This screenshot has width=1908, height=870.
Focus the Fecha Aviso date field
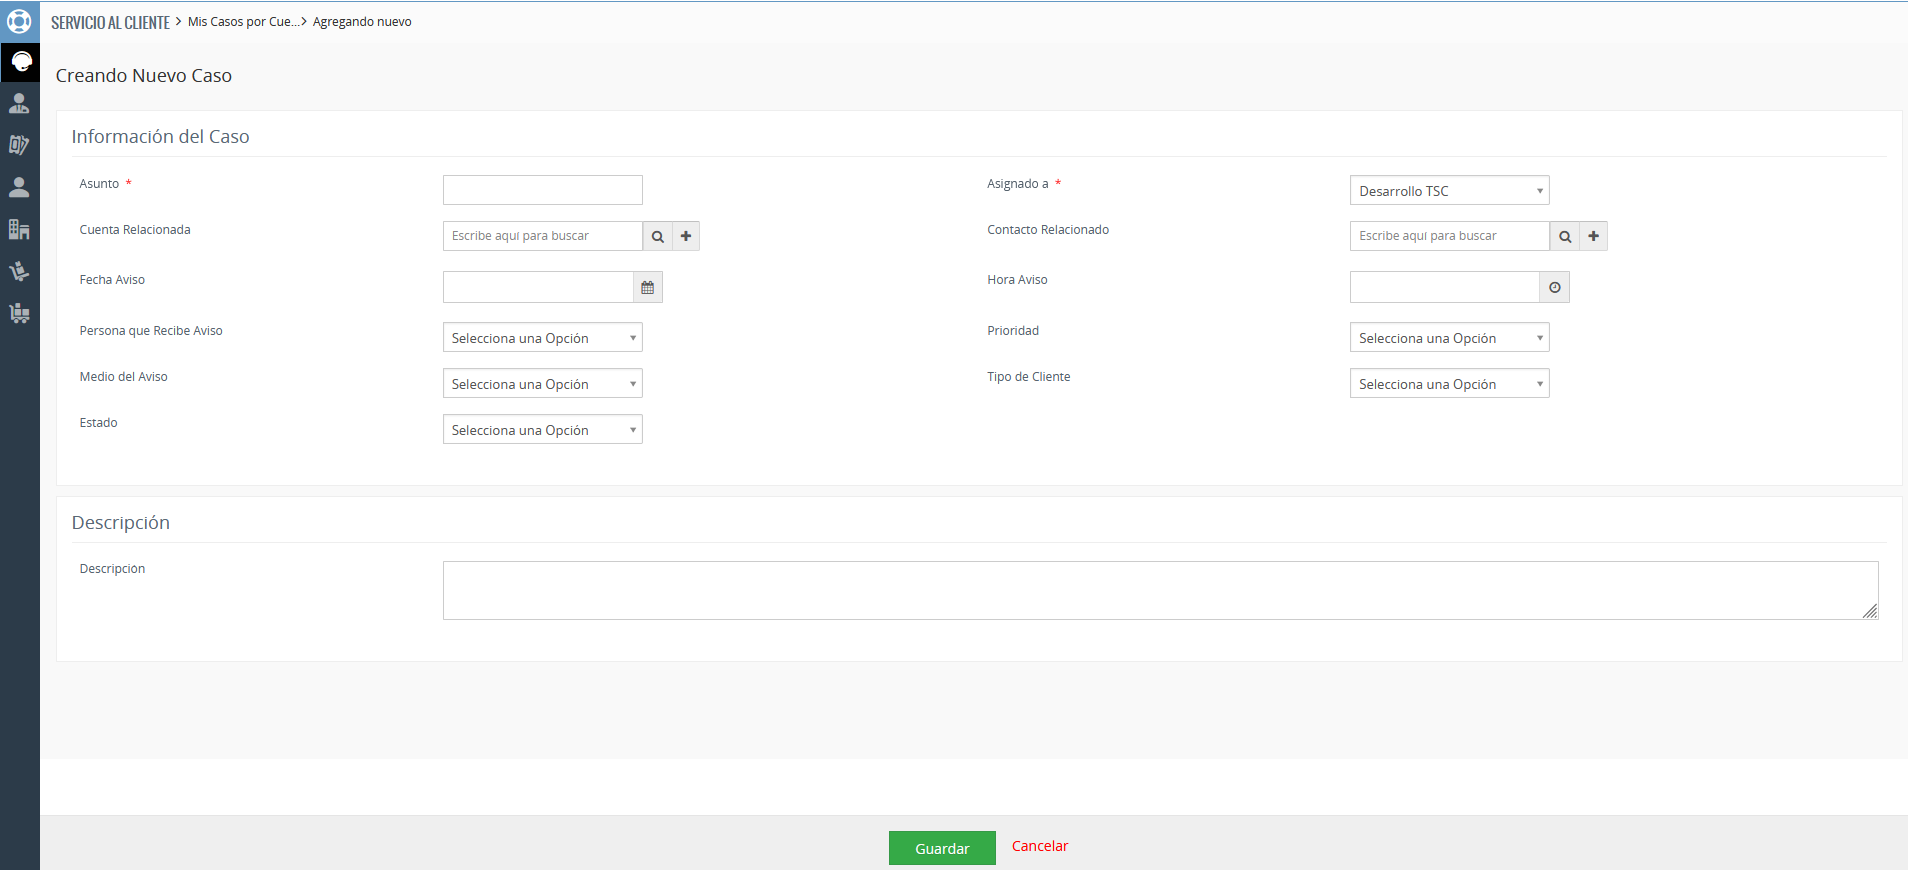pyautogui.click(x=538, y=287)
